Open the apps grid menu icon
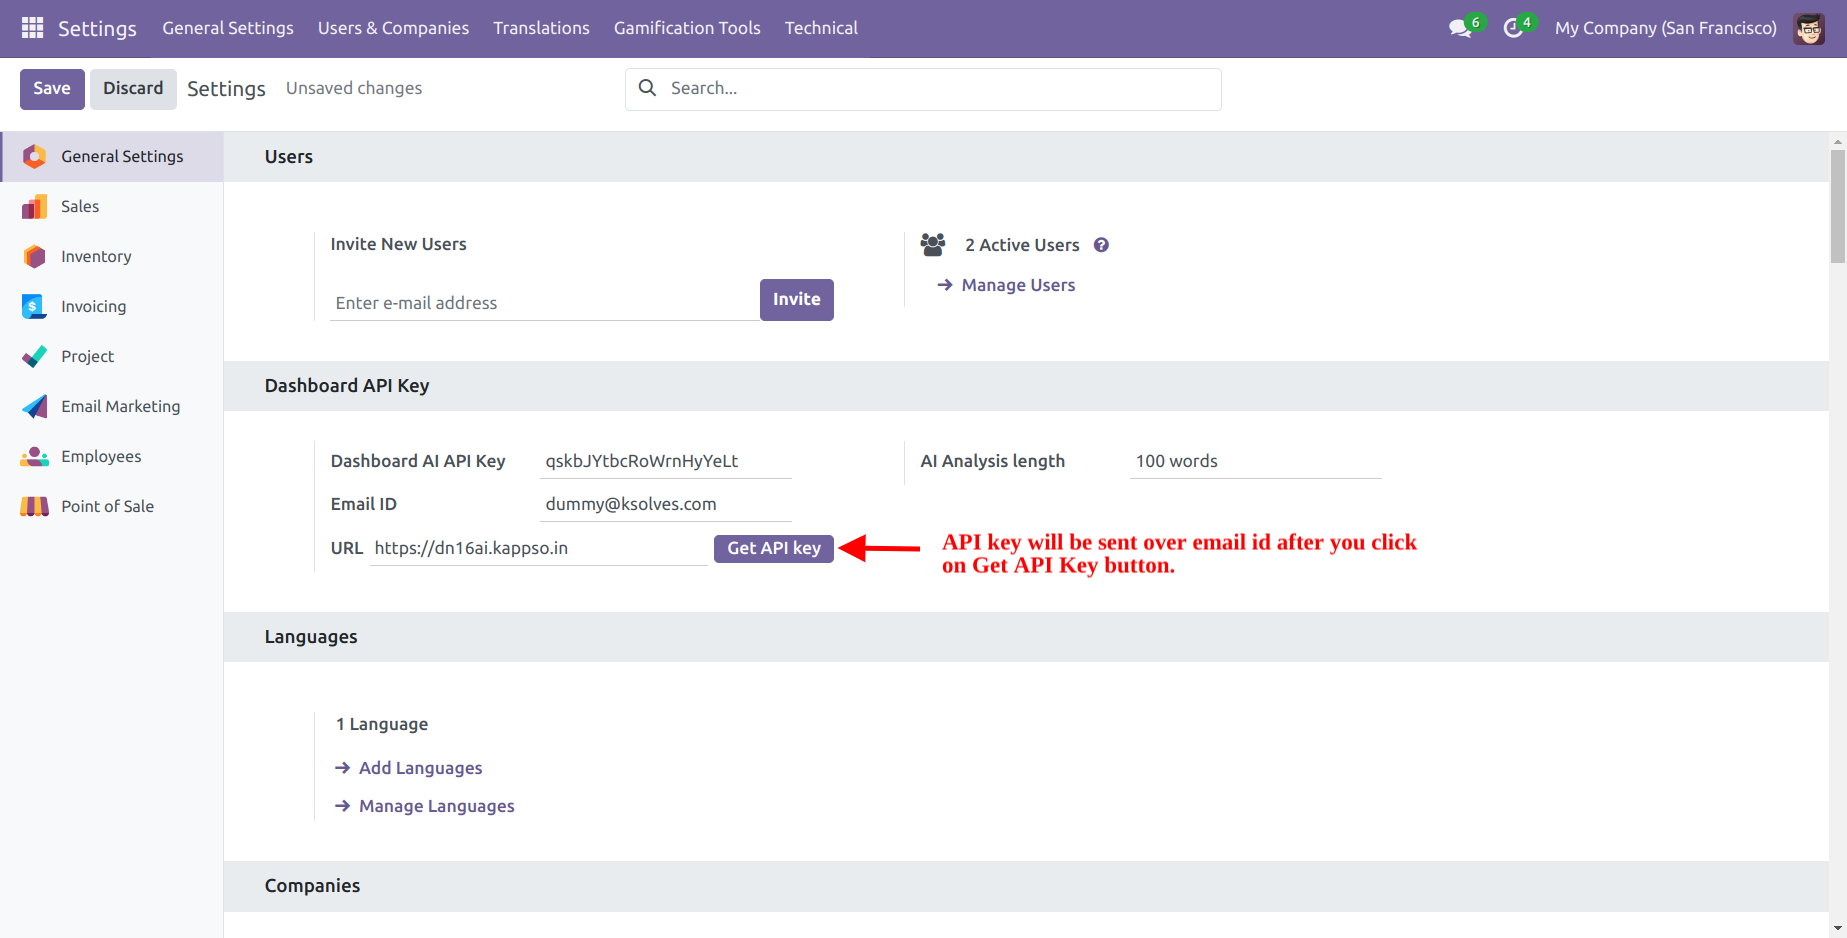The width and height of the screenshot is (1847, 938). tap(32, 28)
